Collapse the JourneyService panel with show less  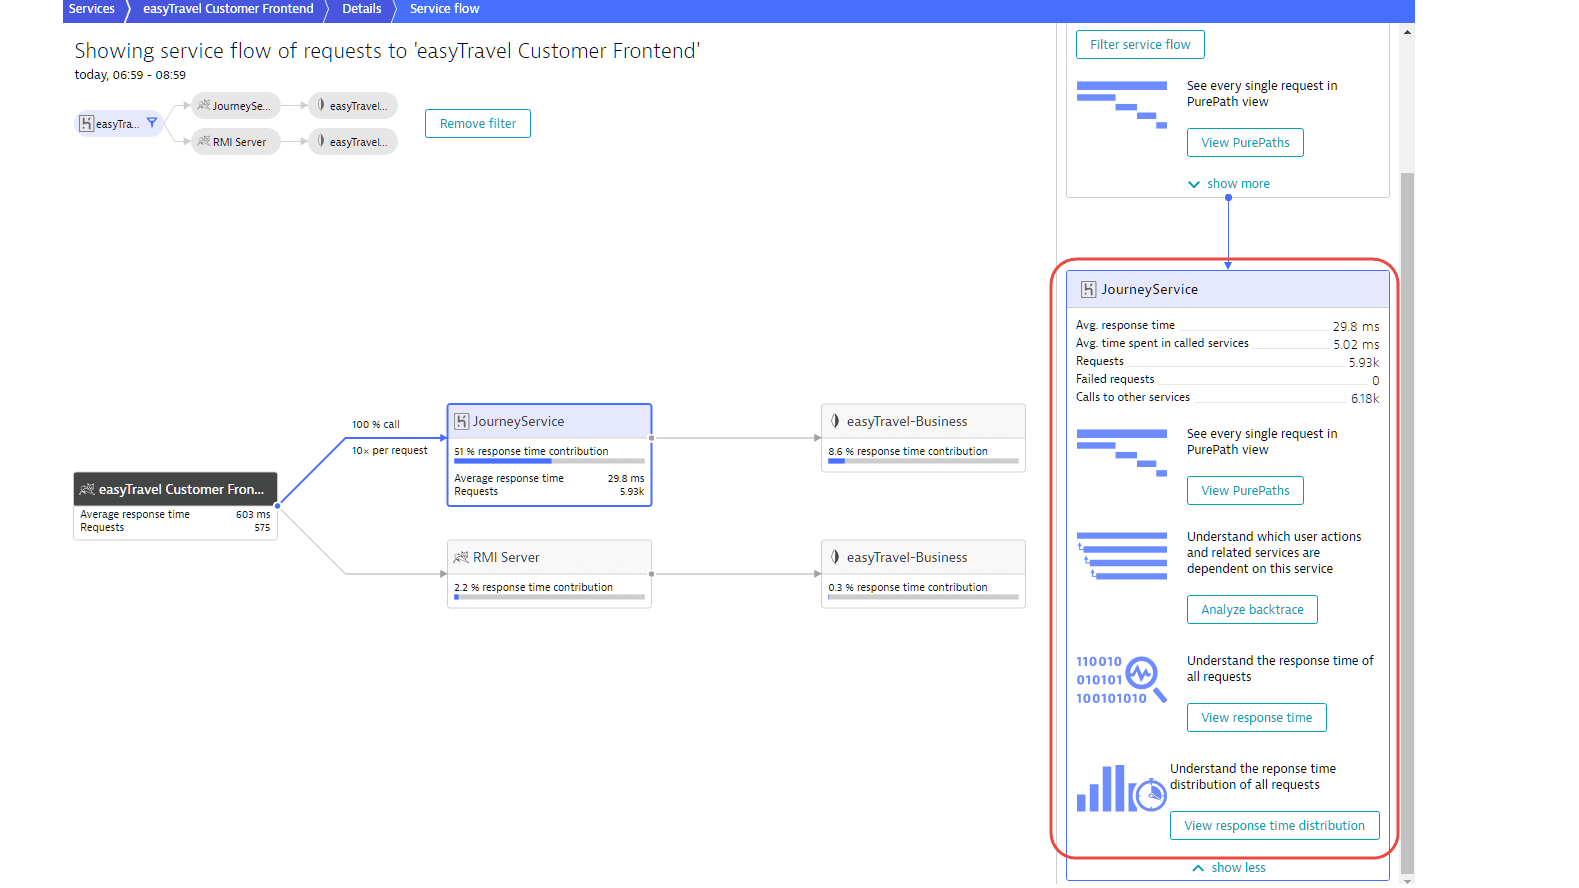pyautogui.click(x=1229, y=868)
